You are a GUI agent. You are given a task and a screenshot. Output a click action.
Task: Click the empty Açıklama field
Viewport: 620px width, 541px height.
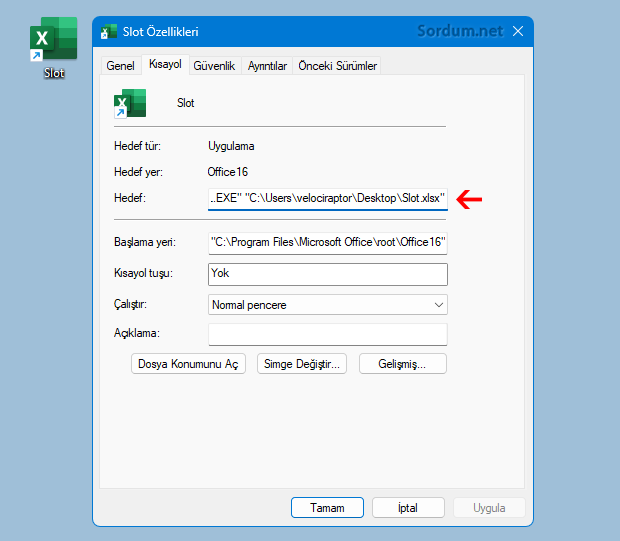328,335
